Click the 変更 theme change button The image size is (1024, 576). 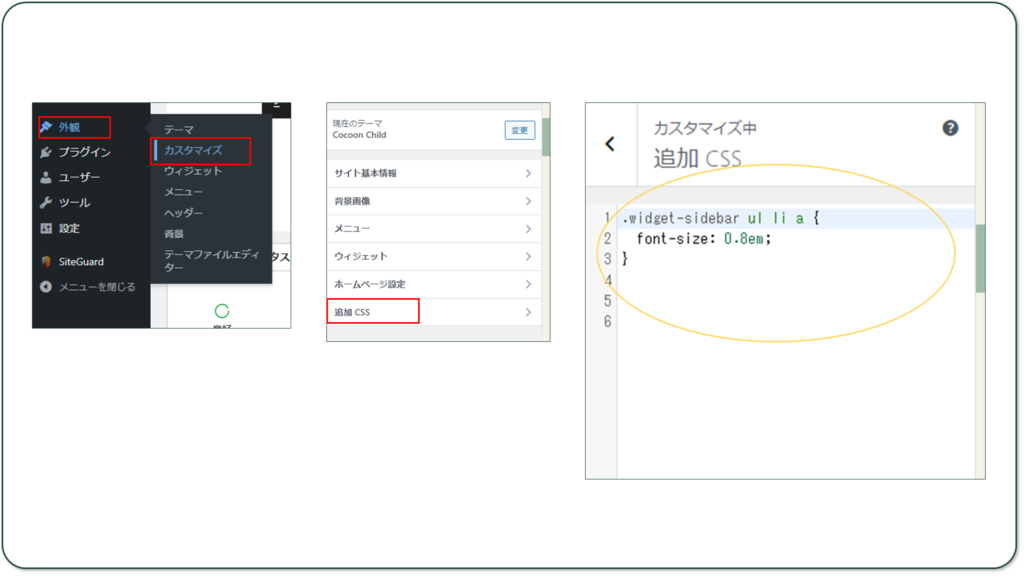coord(519,130)
